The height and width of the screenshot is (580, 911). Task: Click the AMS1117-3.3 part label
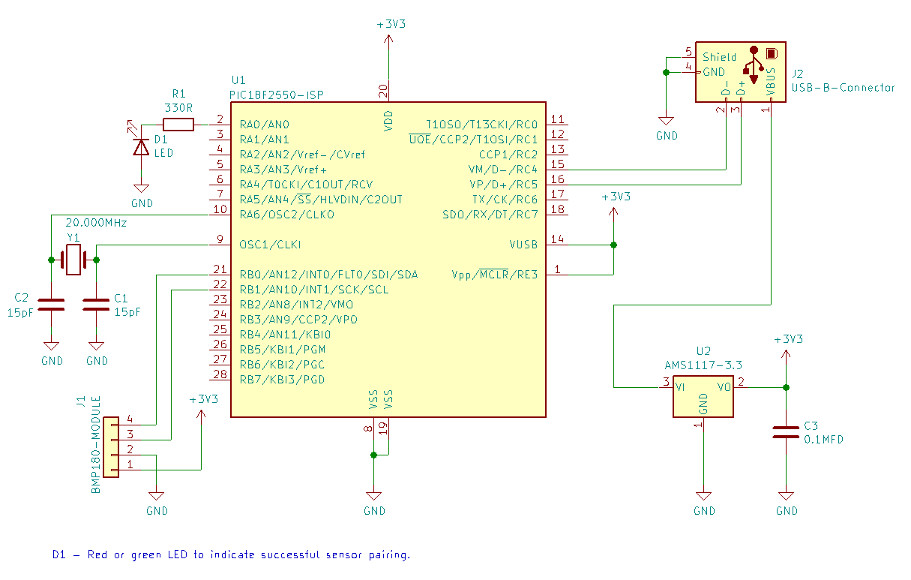(x=704, y=365)
